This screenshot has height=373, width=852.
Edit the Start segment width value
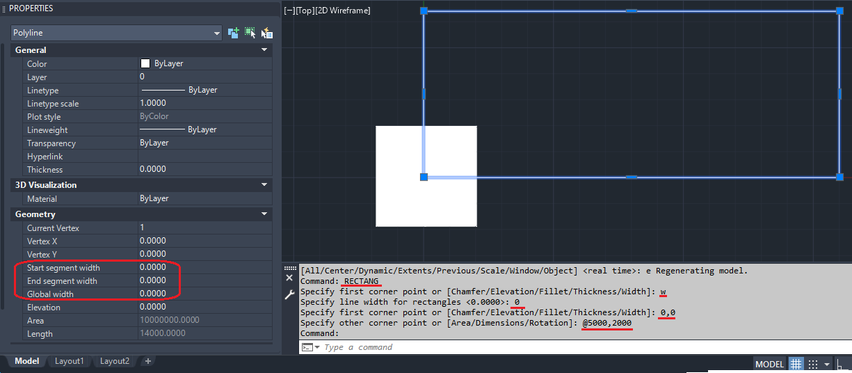205,268
